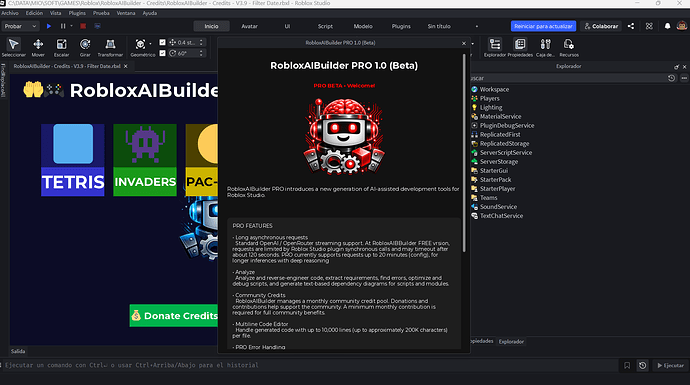Open the command bar bookmark icon

pyautogui.click(x=627, y=365)
